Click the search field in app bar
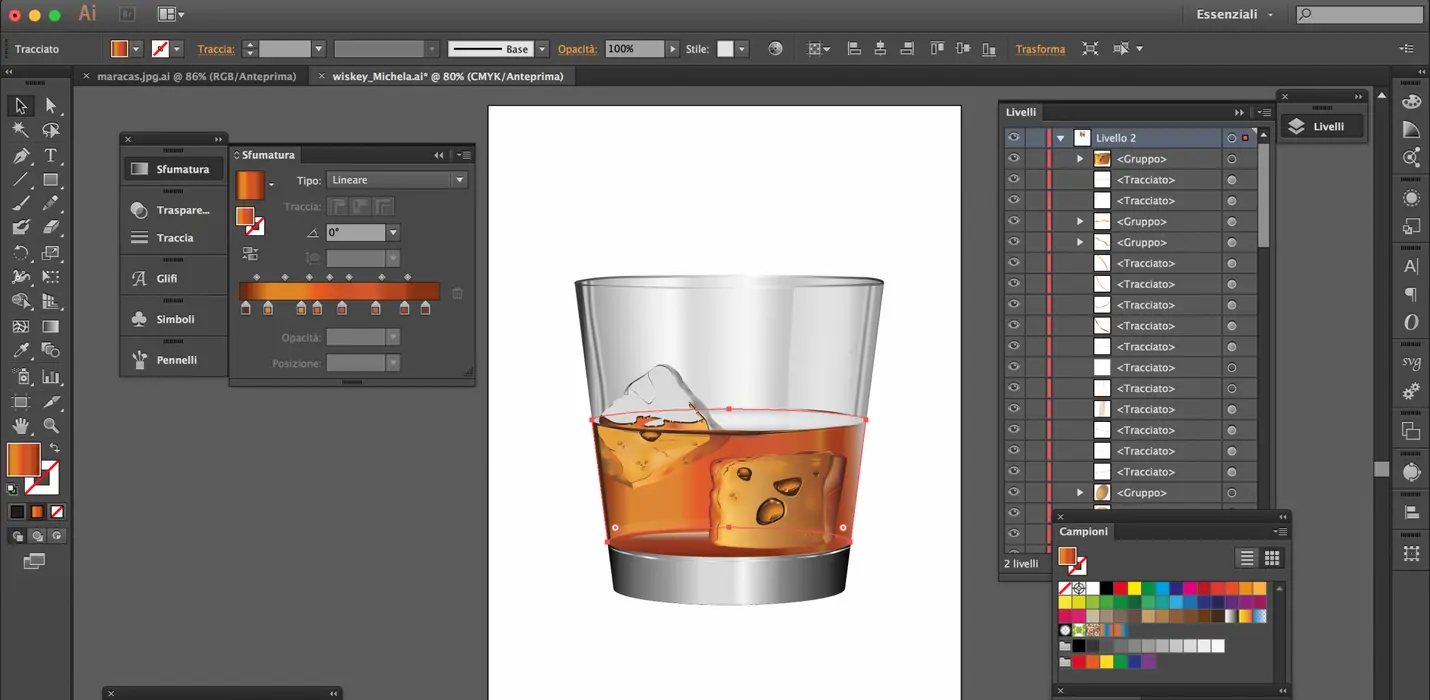 [x=1359, y=14]
